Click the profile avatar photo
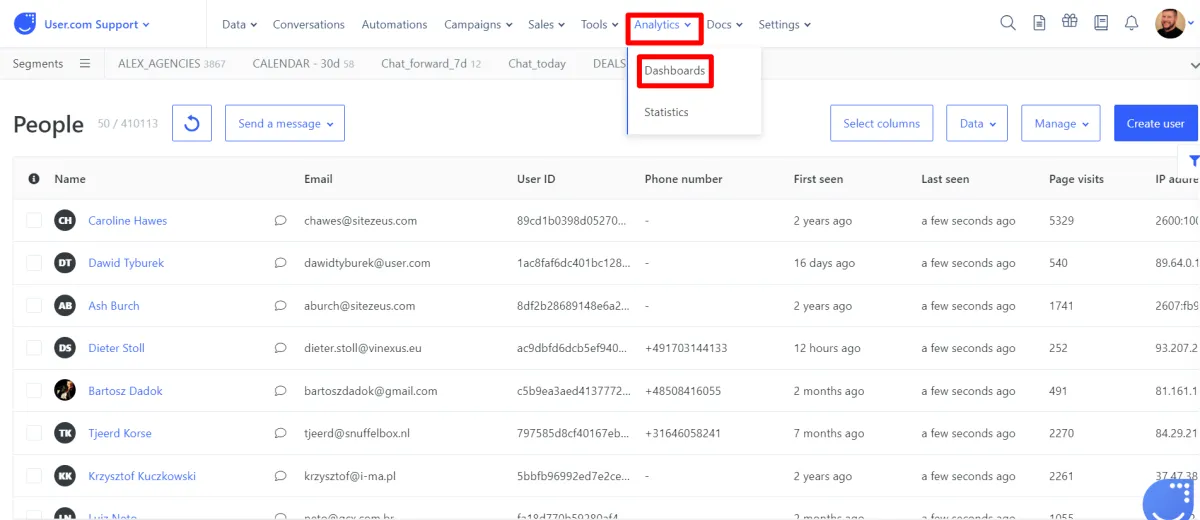Screen dimensions: 1200x520 click(1170, 23)
